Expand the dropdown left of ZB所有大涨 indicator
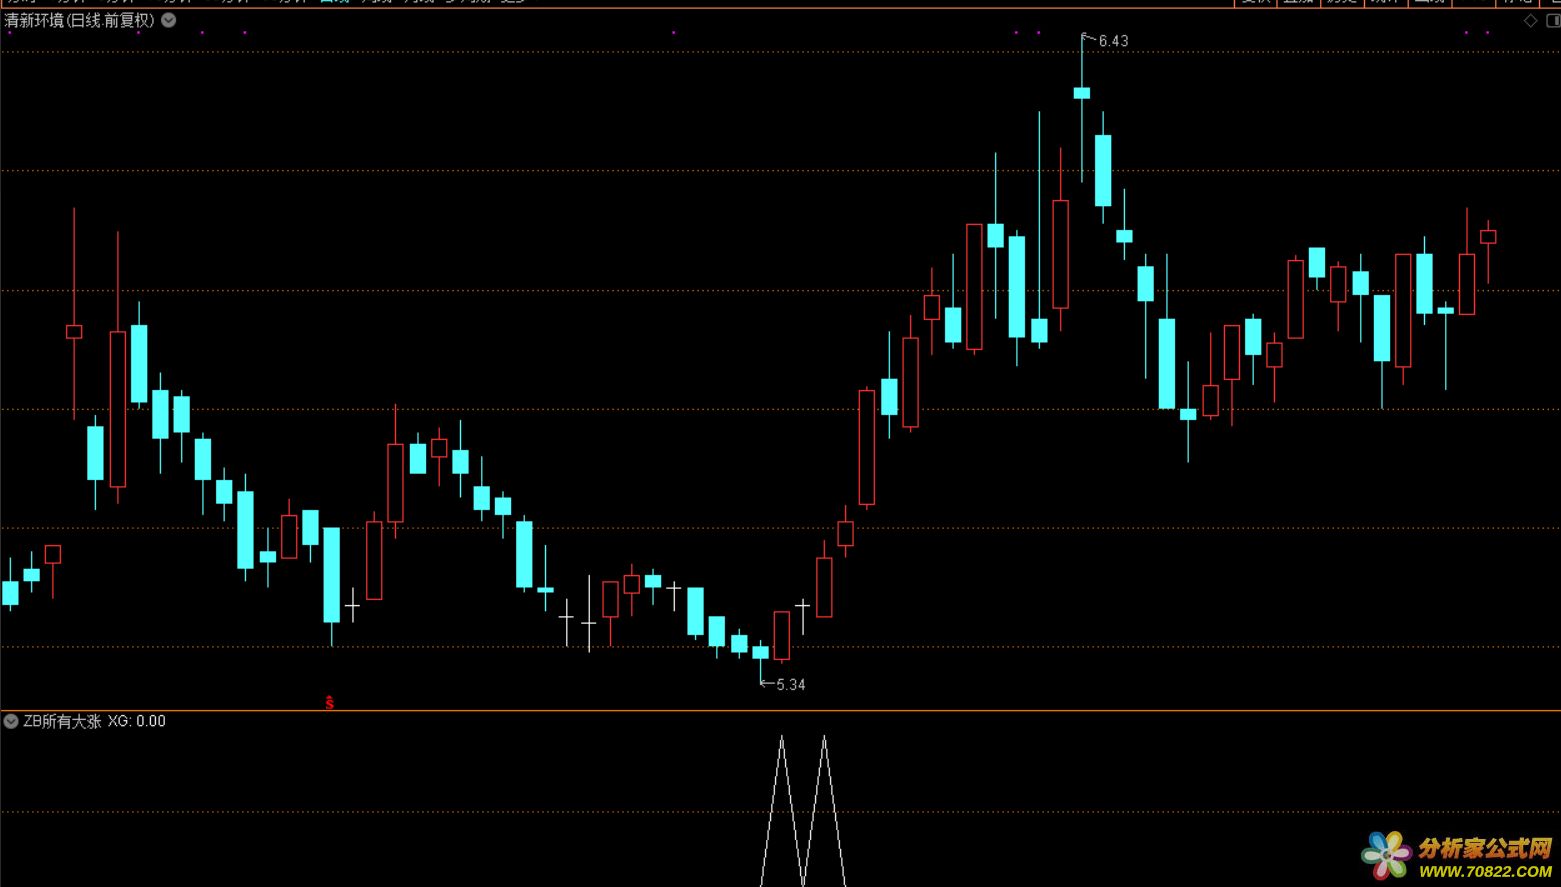Image resolution: width=1561 pixels, height=887 pixels. [x=11, y=721]
